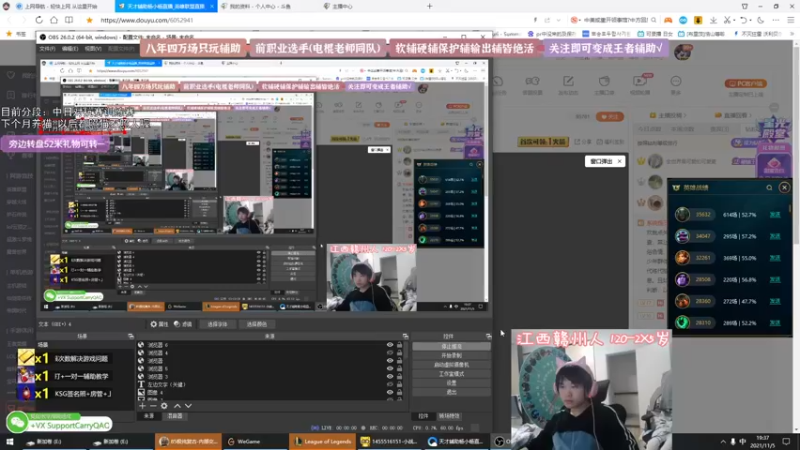Viewport: 800px width, 450px height.
Task: Open the game controller toolbar icon
Action: tap(668, 20)
